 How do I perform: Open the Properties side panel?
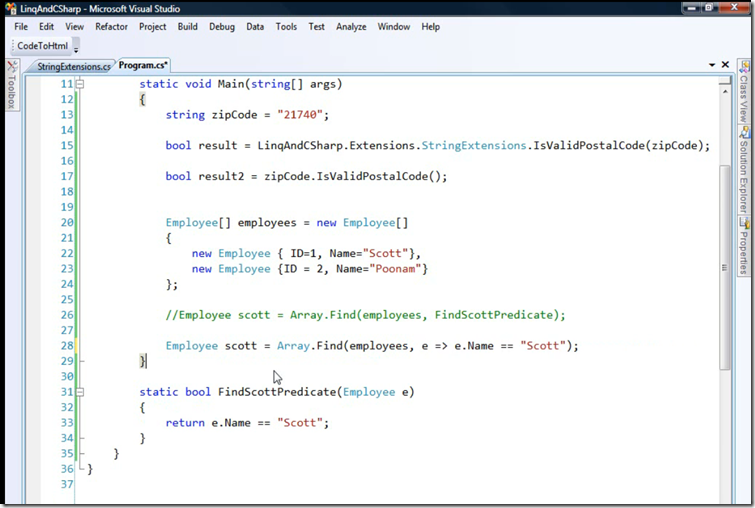[744, 246]
